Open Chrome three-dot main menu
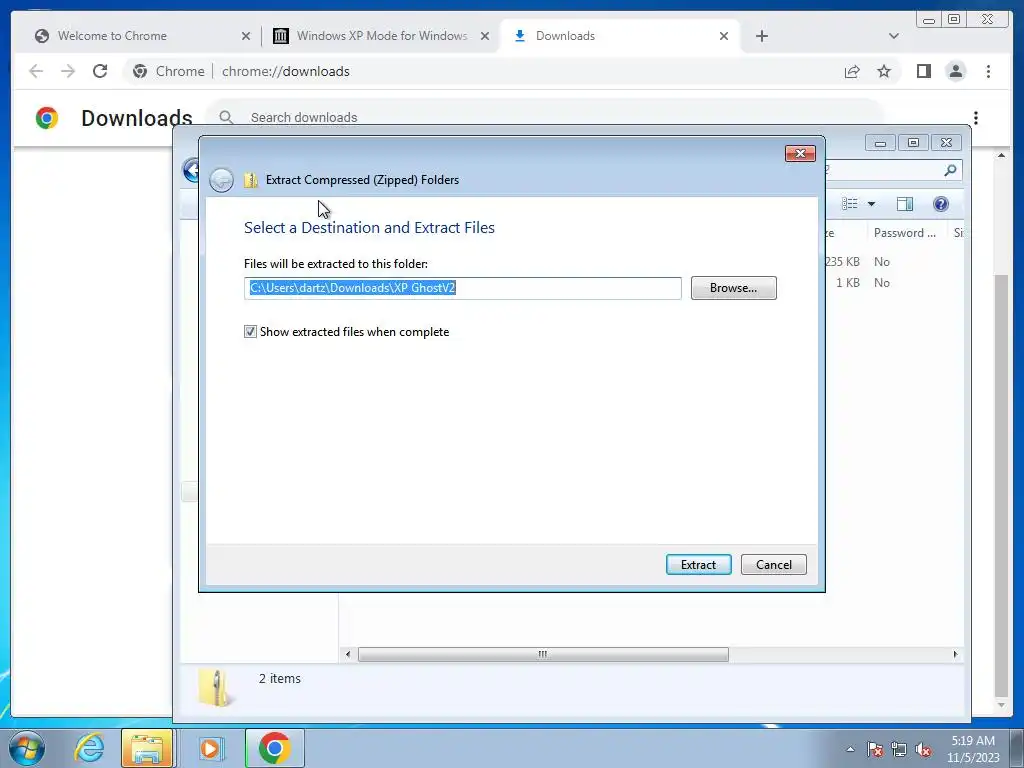 tap(988, 71)
